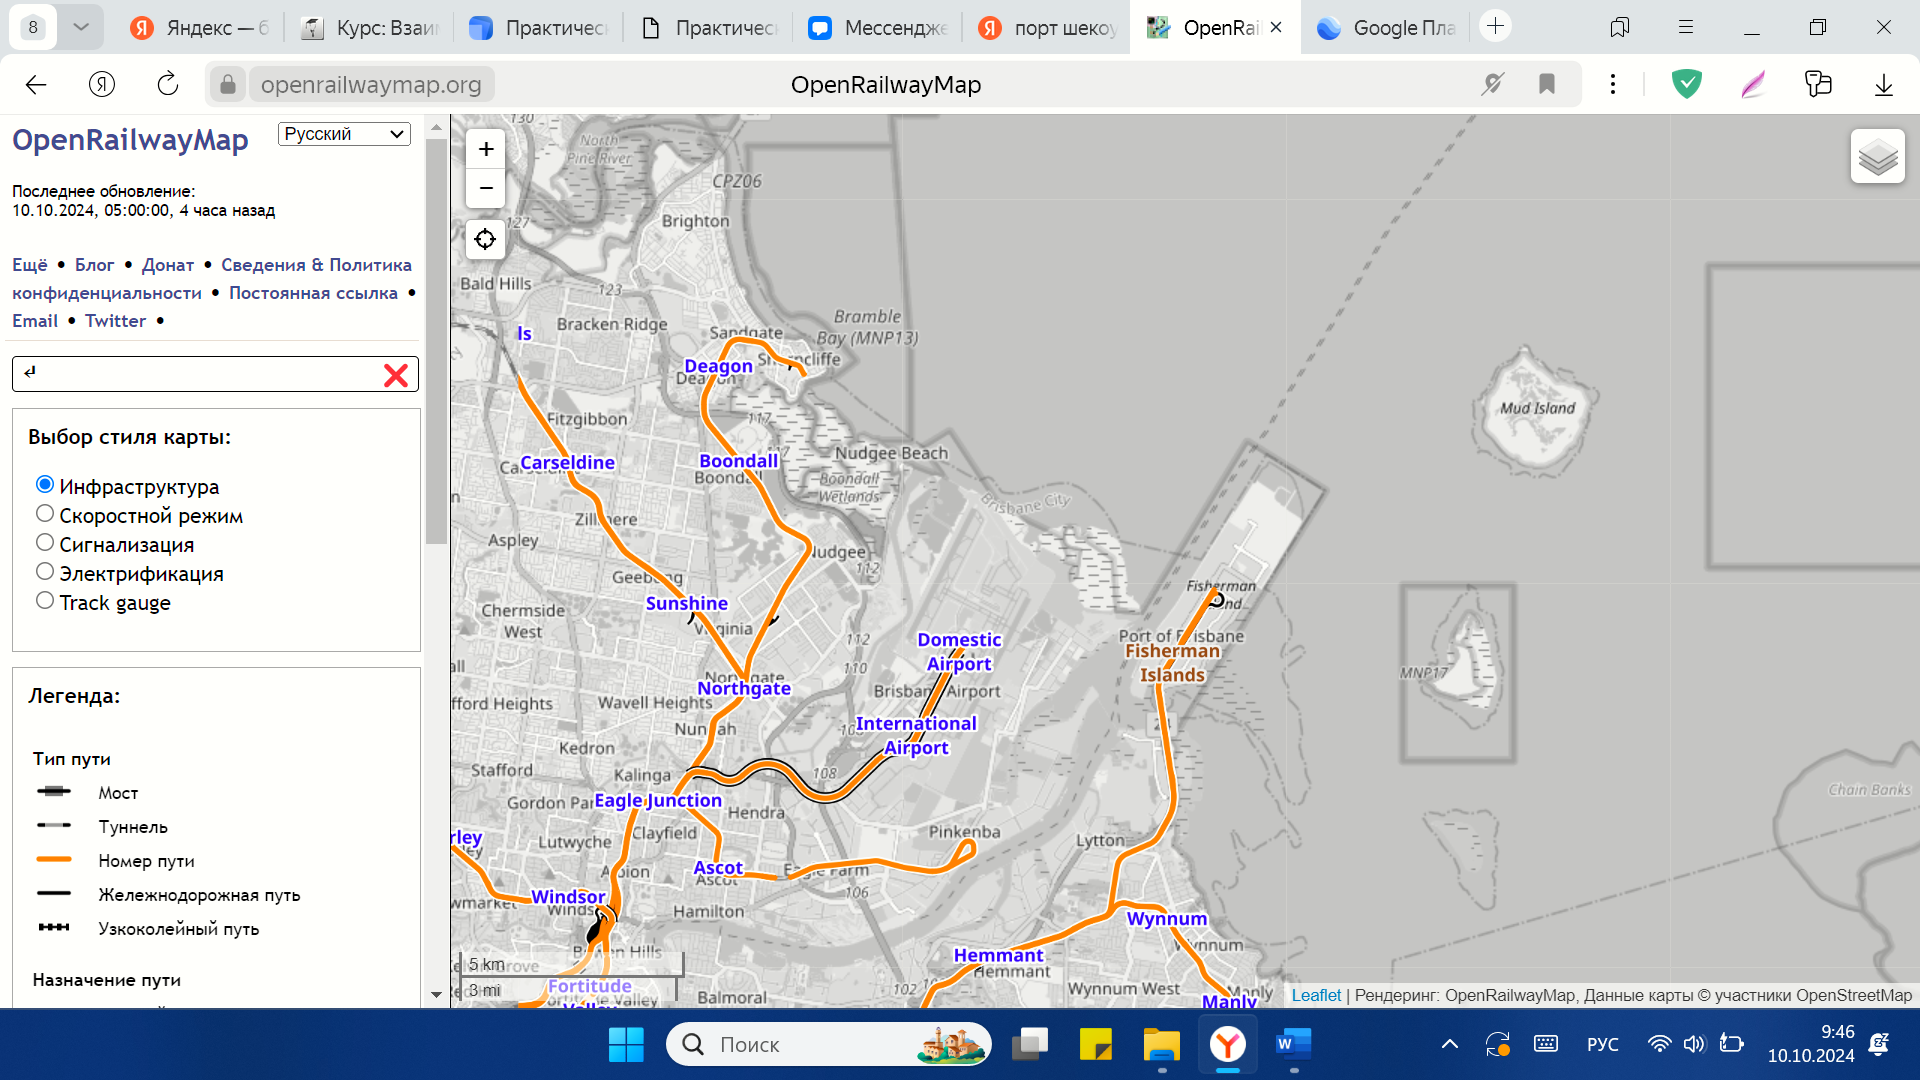The width and height of the screenshot is (1920, 1080).
Task: Open downloads panel
Action: (1884, 85)
